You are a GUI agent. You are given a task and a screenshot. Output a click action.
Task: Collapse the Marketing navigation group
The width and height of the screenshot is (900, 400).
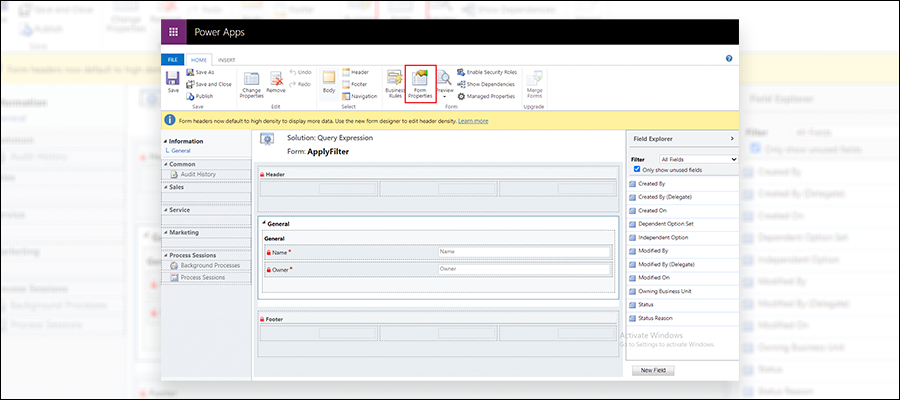pos(166,233)
